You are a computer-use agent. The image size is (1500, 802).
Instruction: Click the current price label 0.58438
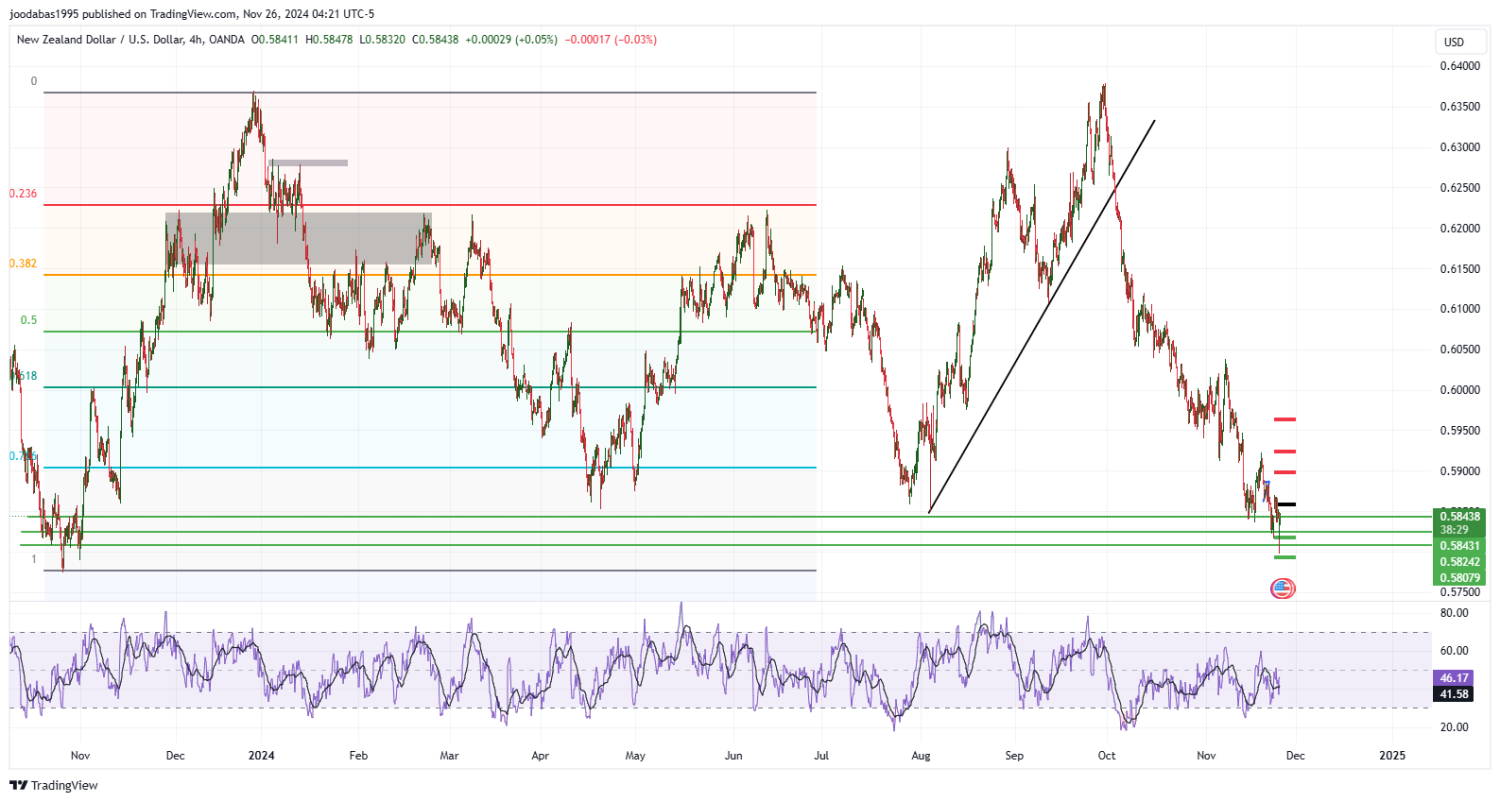click(1460, 516)
